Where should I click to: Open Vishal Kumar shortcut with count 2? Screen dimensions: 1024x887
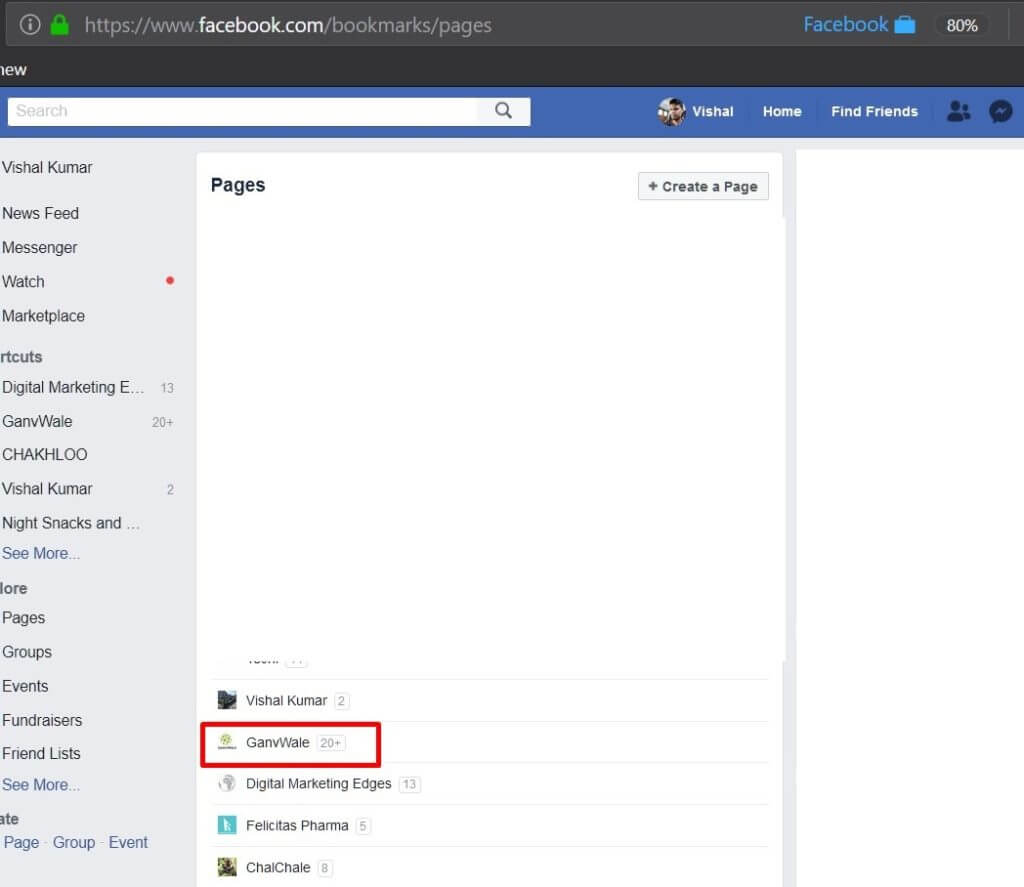(47, 489)
